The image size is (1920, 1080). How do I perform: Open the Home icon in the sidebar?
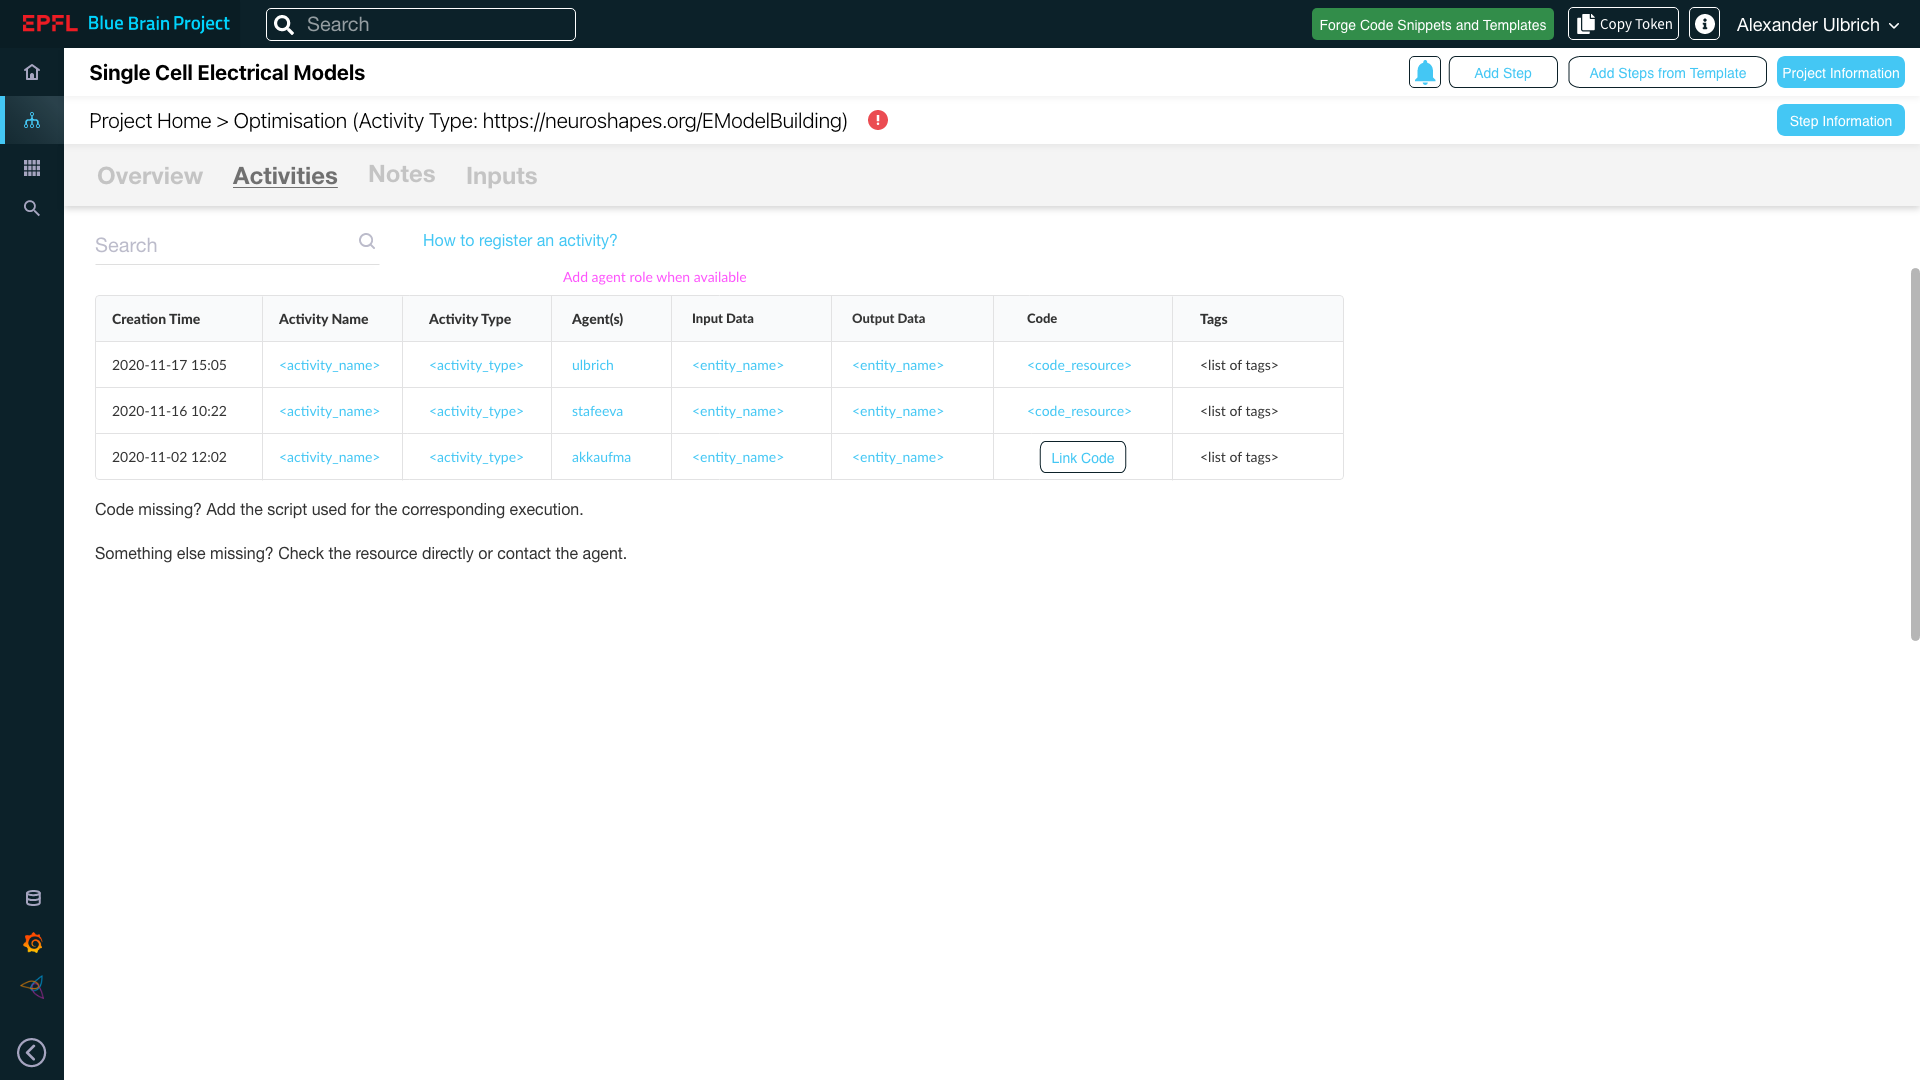(x=32, y=72)
